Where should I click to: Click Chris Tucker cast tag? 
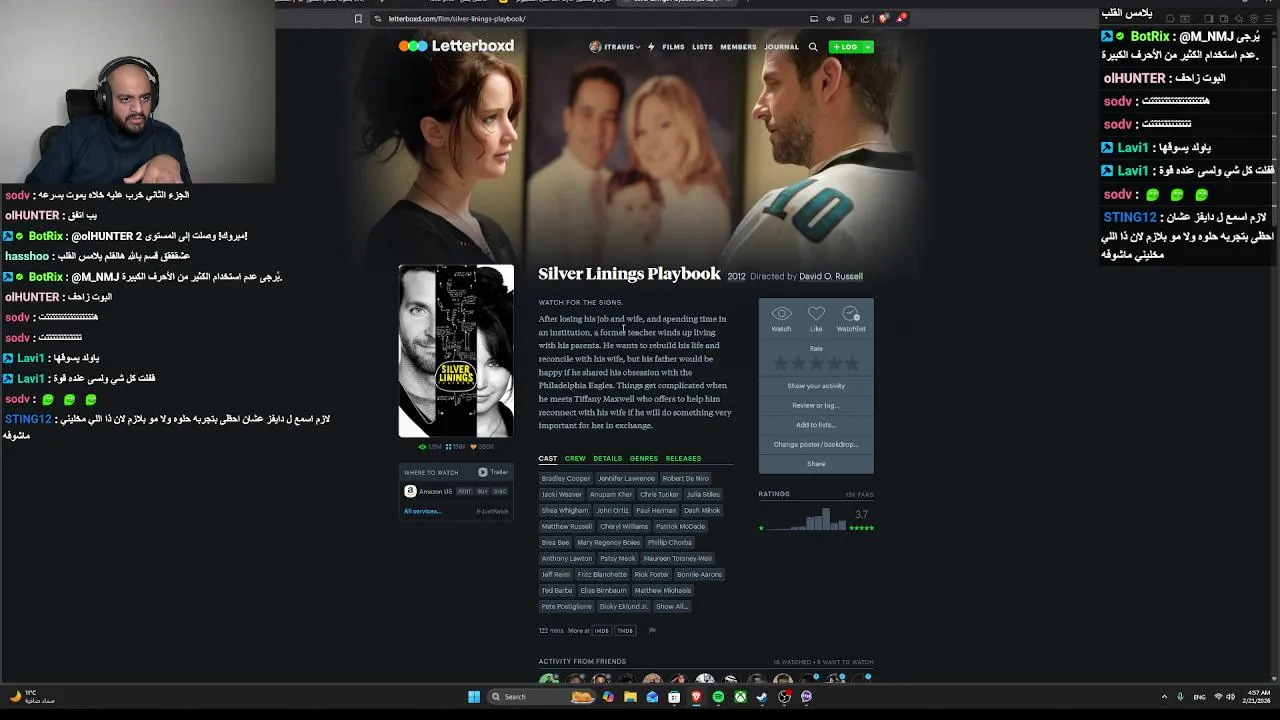[659, 494]
